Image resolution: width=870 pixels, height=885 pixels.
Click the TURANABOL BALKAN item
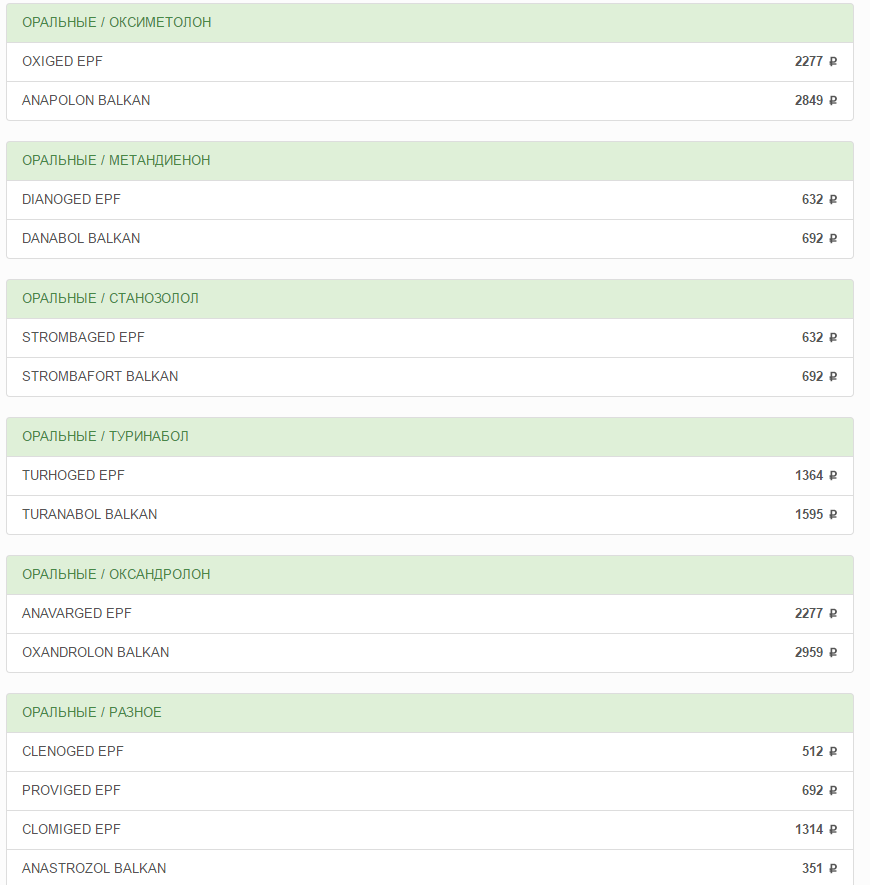(x=90, y=515)
